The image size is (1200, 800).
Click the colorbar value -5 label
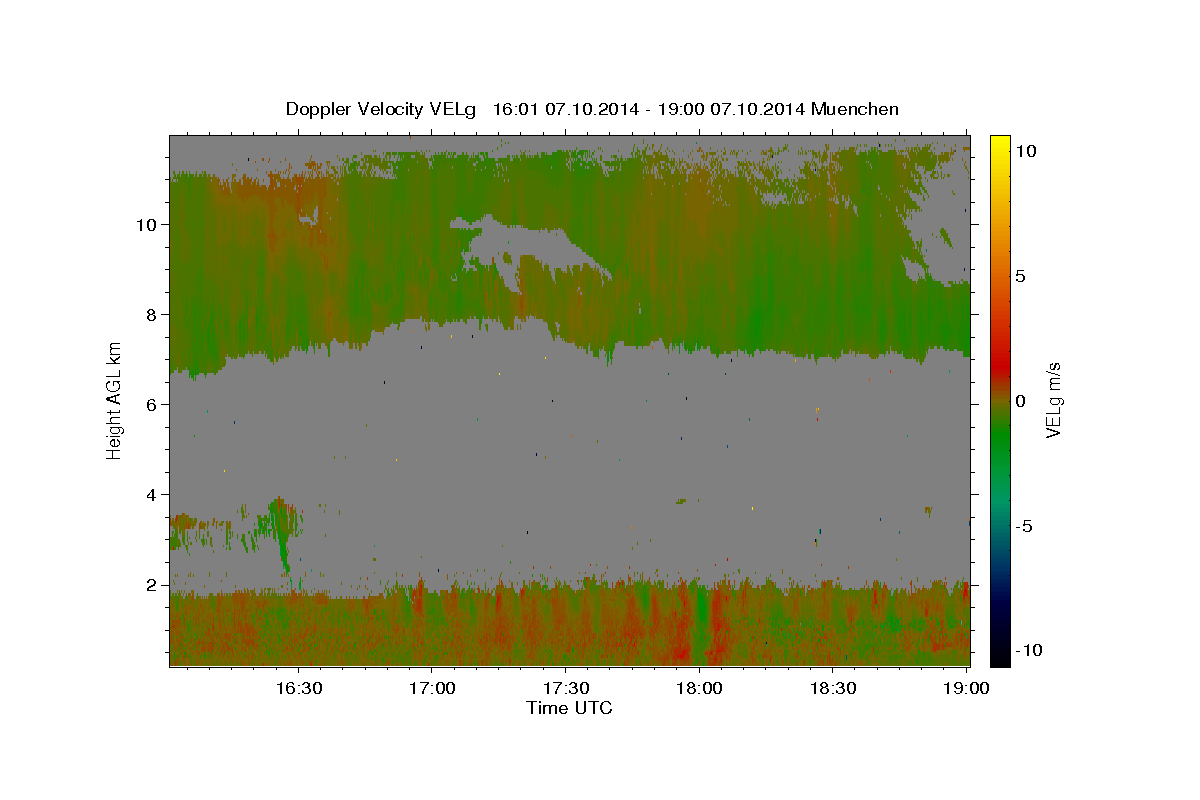[x=1024, y=526]
